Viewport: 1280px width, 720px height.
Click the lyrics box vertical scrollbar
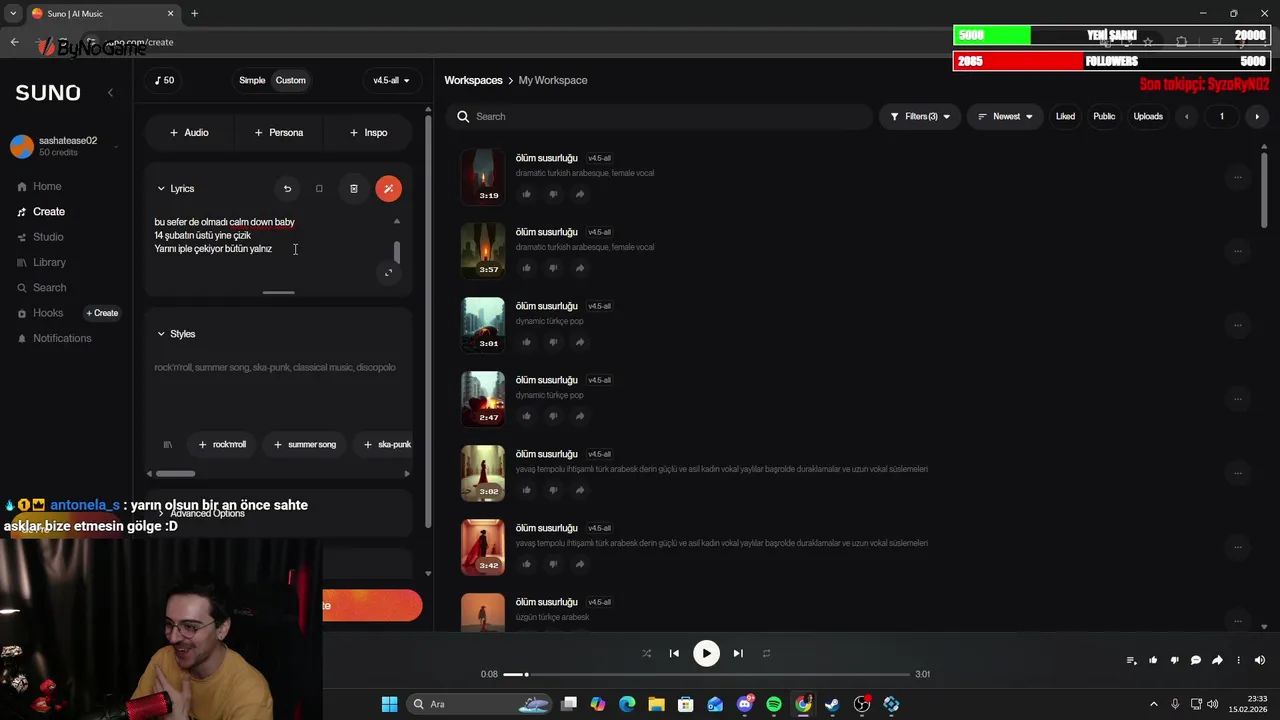click(397, 252)
